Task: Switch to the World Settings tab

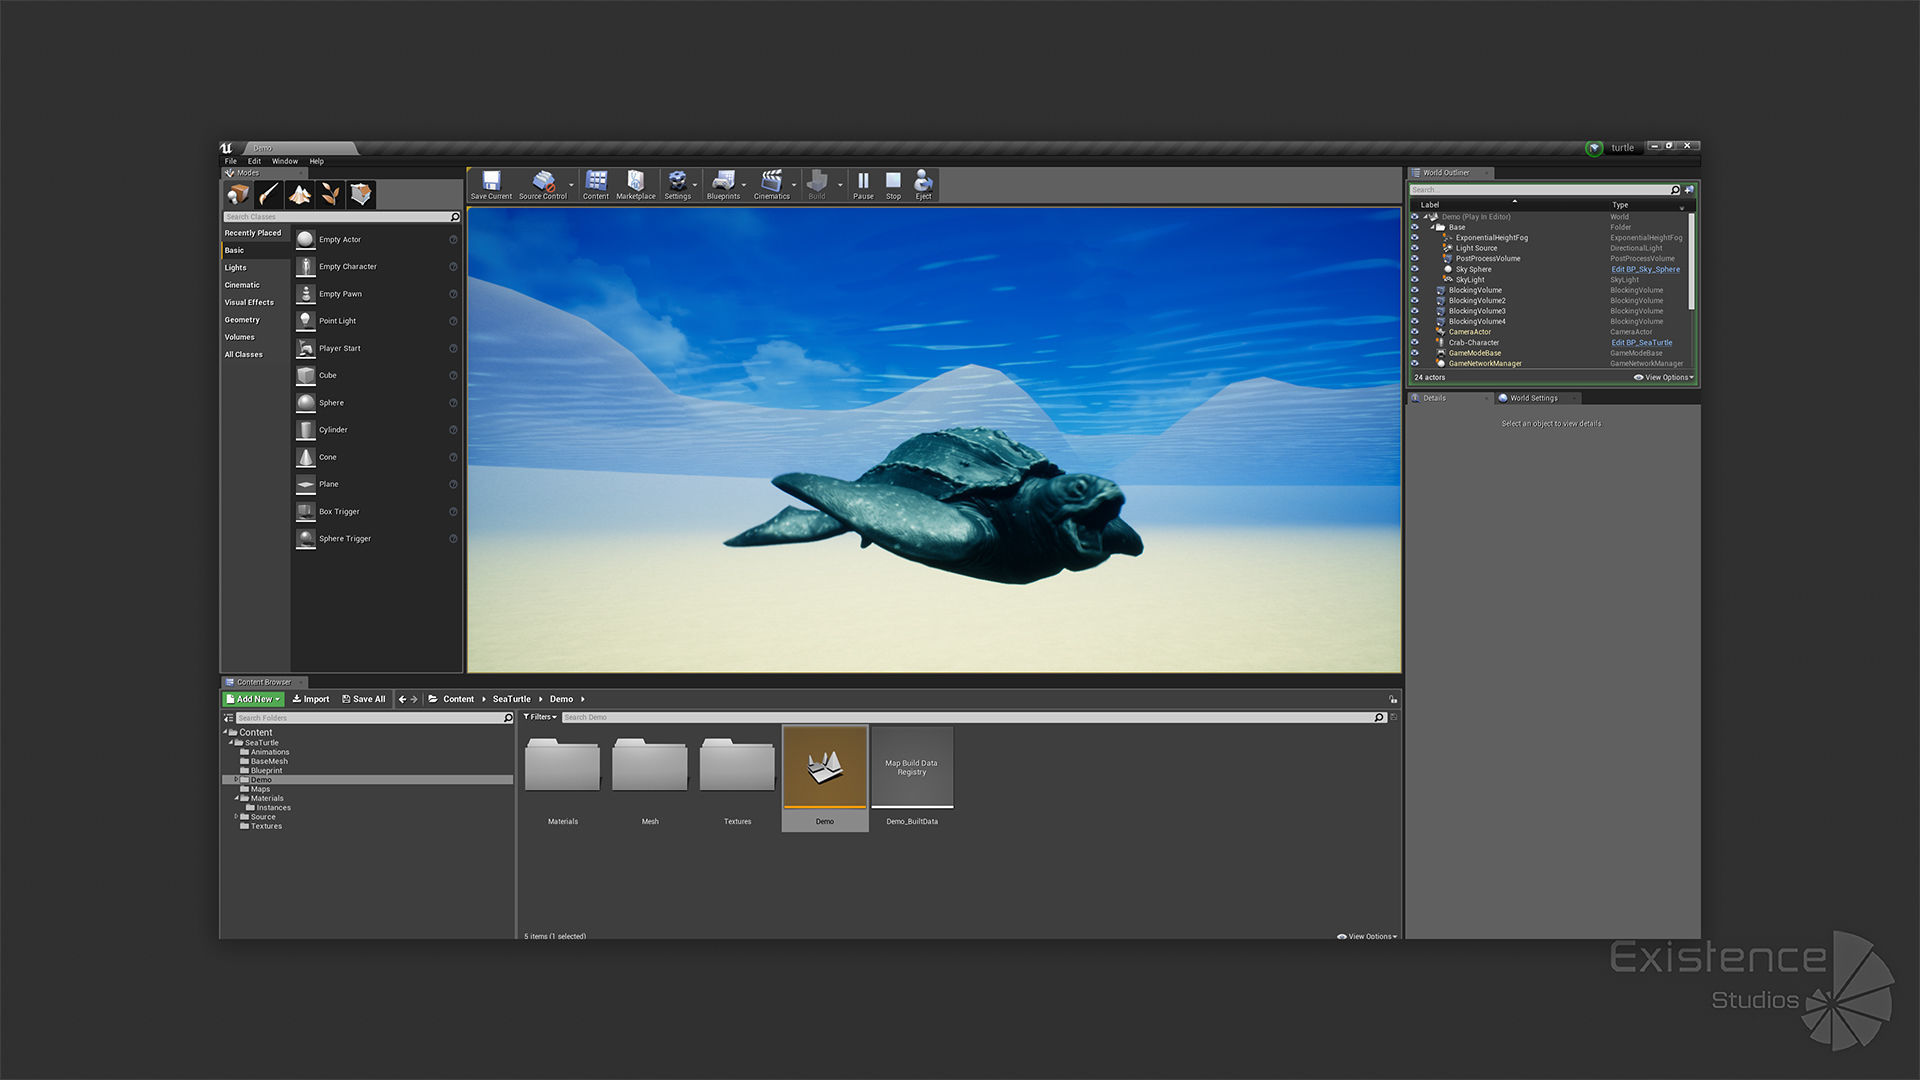Action: tap(1532, 398)
